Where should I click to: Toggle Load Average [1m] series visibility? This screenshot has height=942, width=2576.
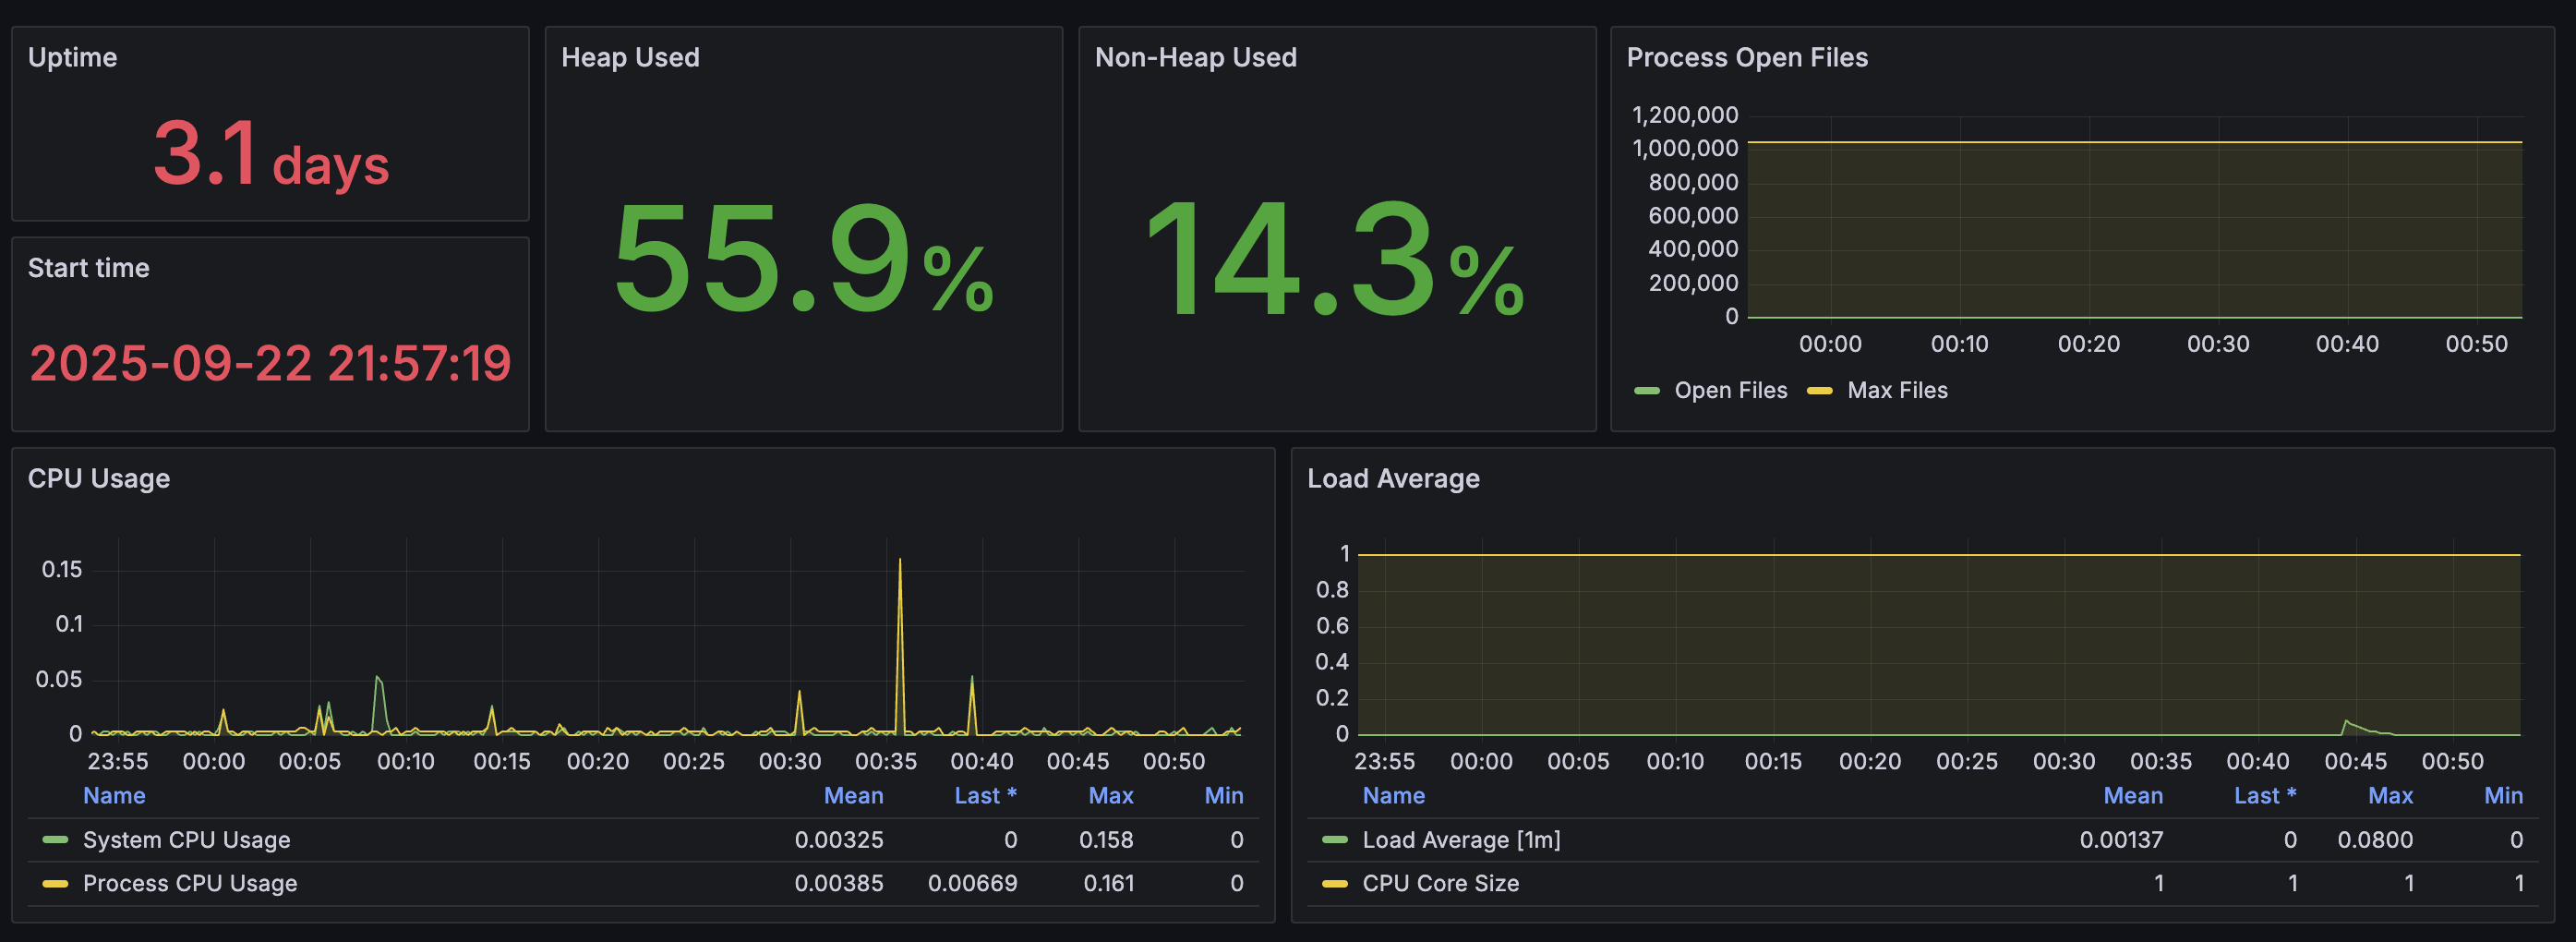point(1460,840)
